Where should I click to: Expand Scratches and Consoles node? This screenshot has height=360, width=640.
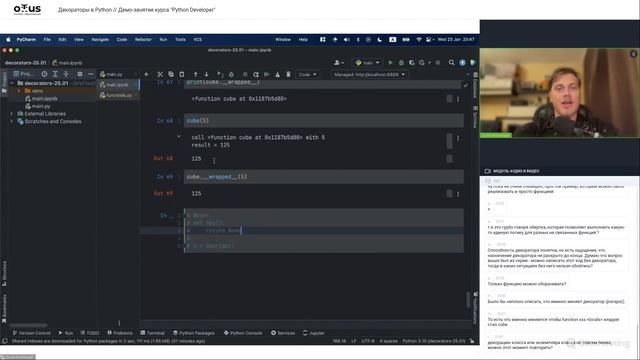pyautogui.click(x=11, y=121)
